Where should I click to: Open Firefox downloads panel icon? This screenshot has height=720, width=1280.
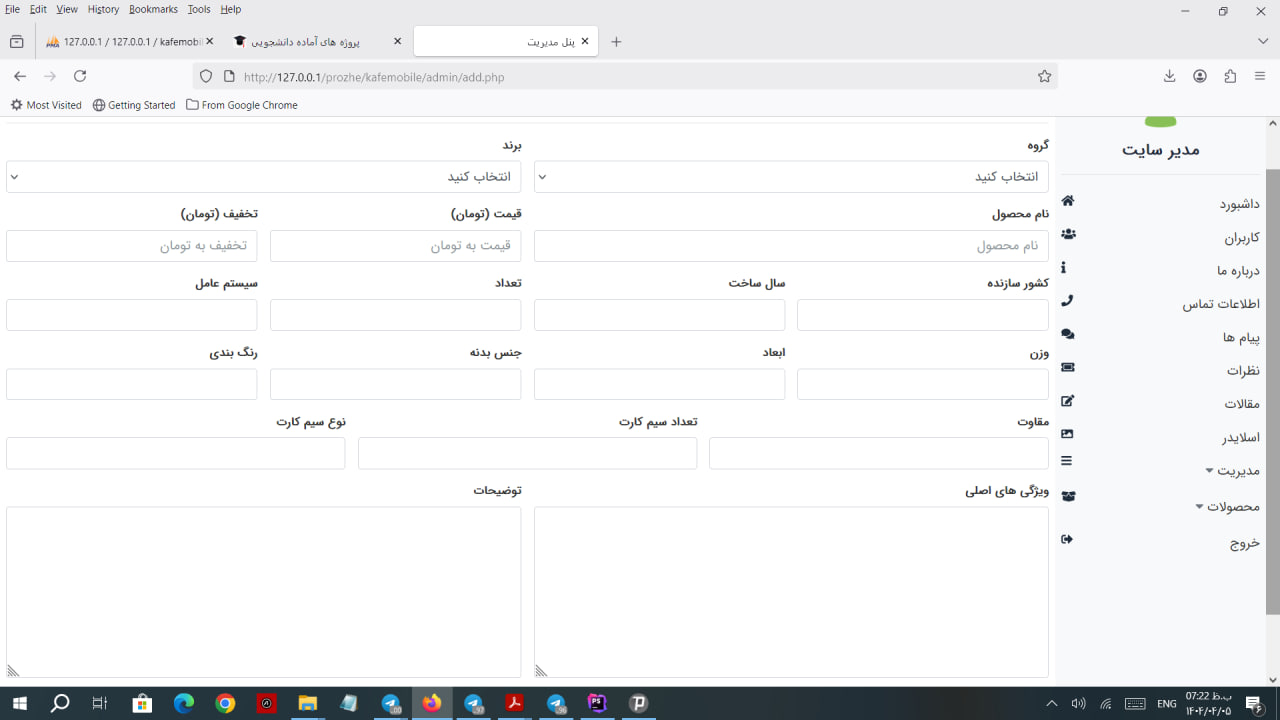coord(1170,77)
